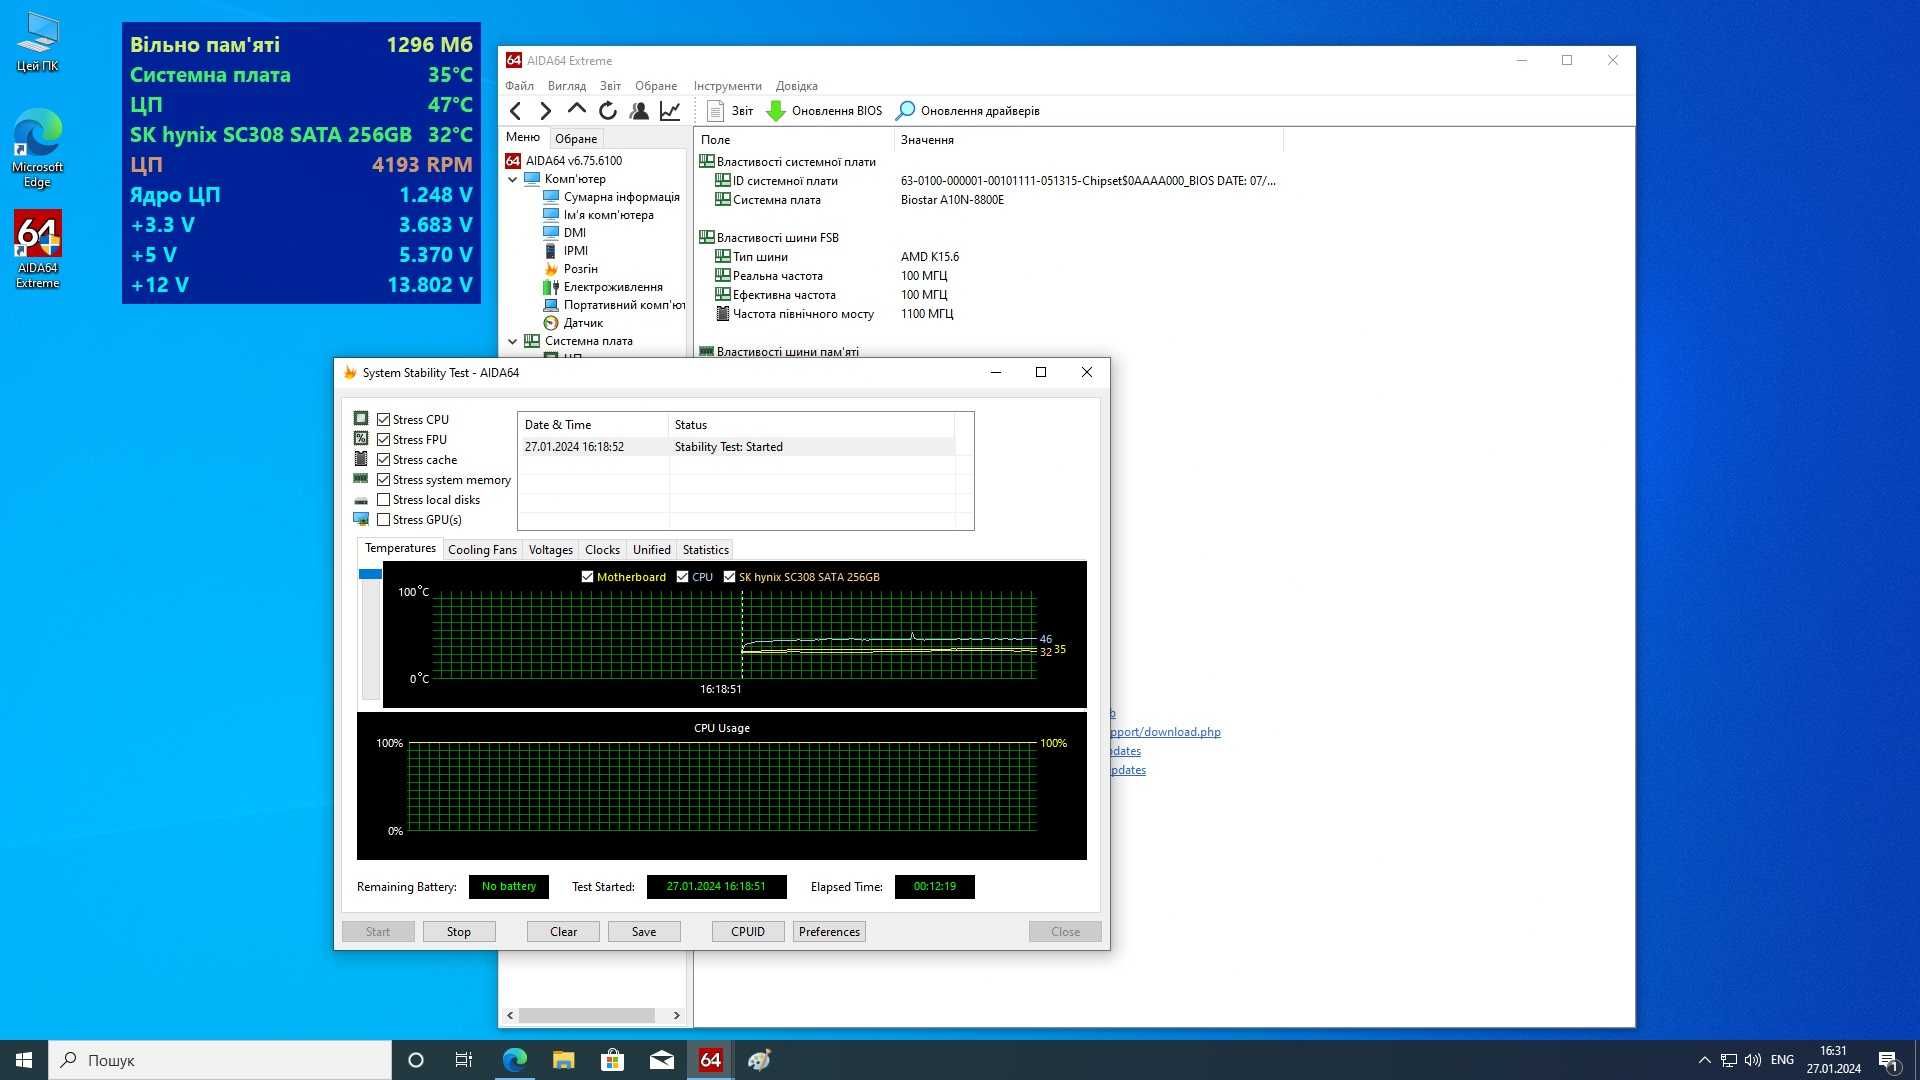This screenshot has height=1080, width=1920.
Task: Click the Refresh icon in AIDA64 toolbar
Action: 607,111
